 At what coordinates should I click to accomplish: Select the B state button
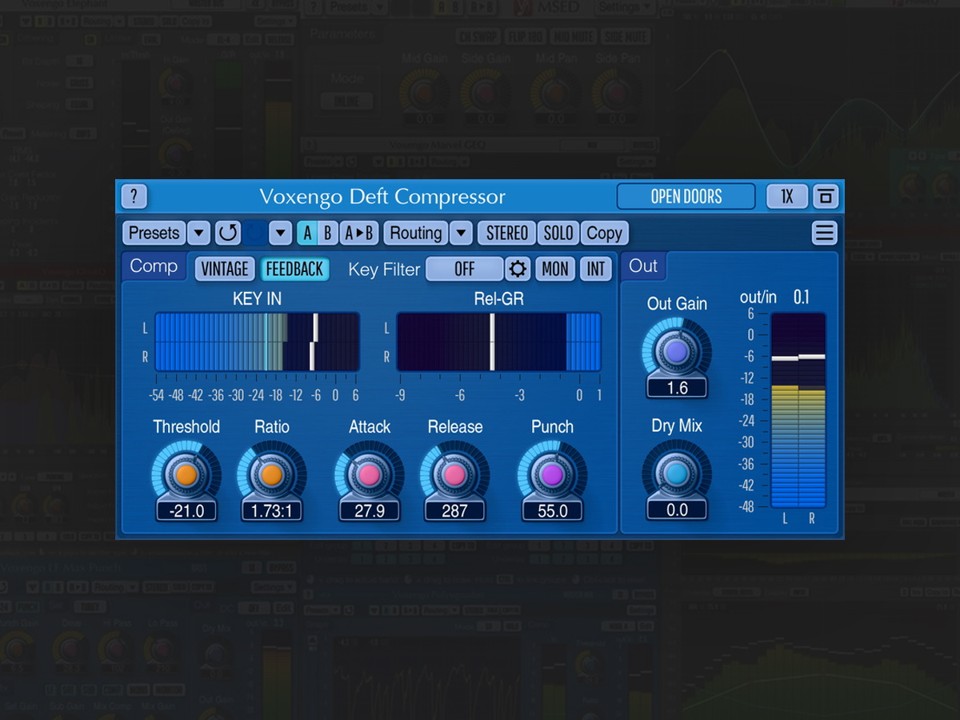[x=328, y=233]
